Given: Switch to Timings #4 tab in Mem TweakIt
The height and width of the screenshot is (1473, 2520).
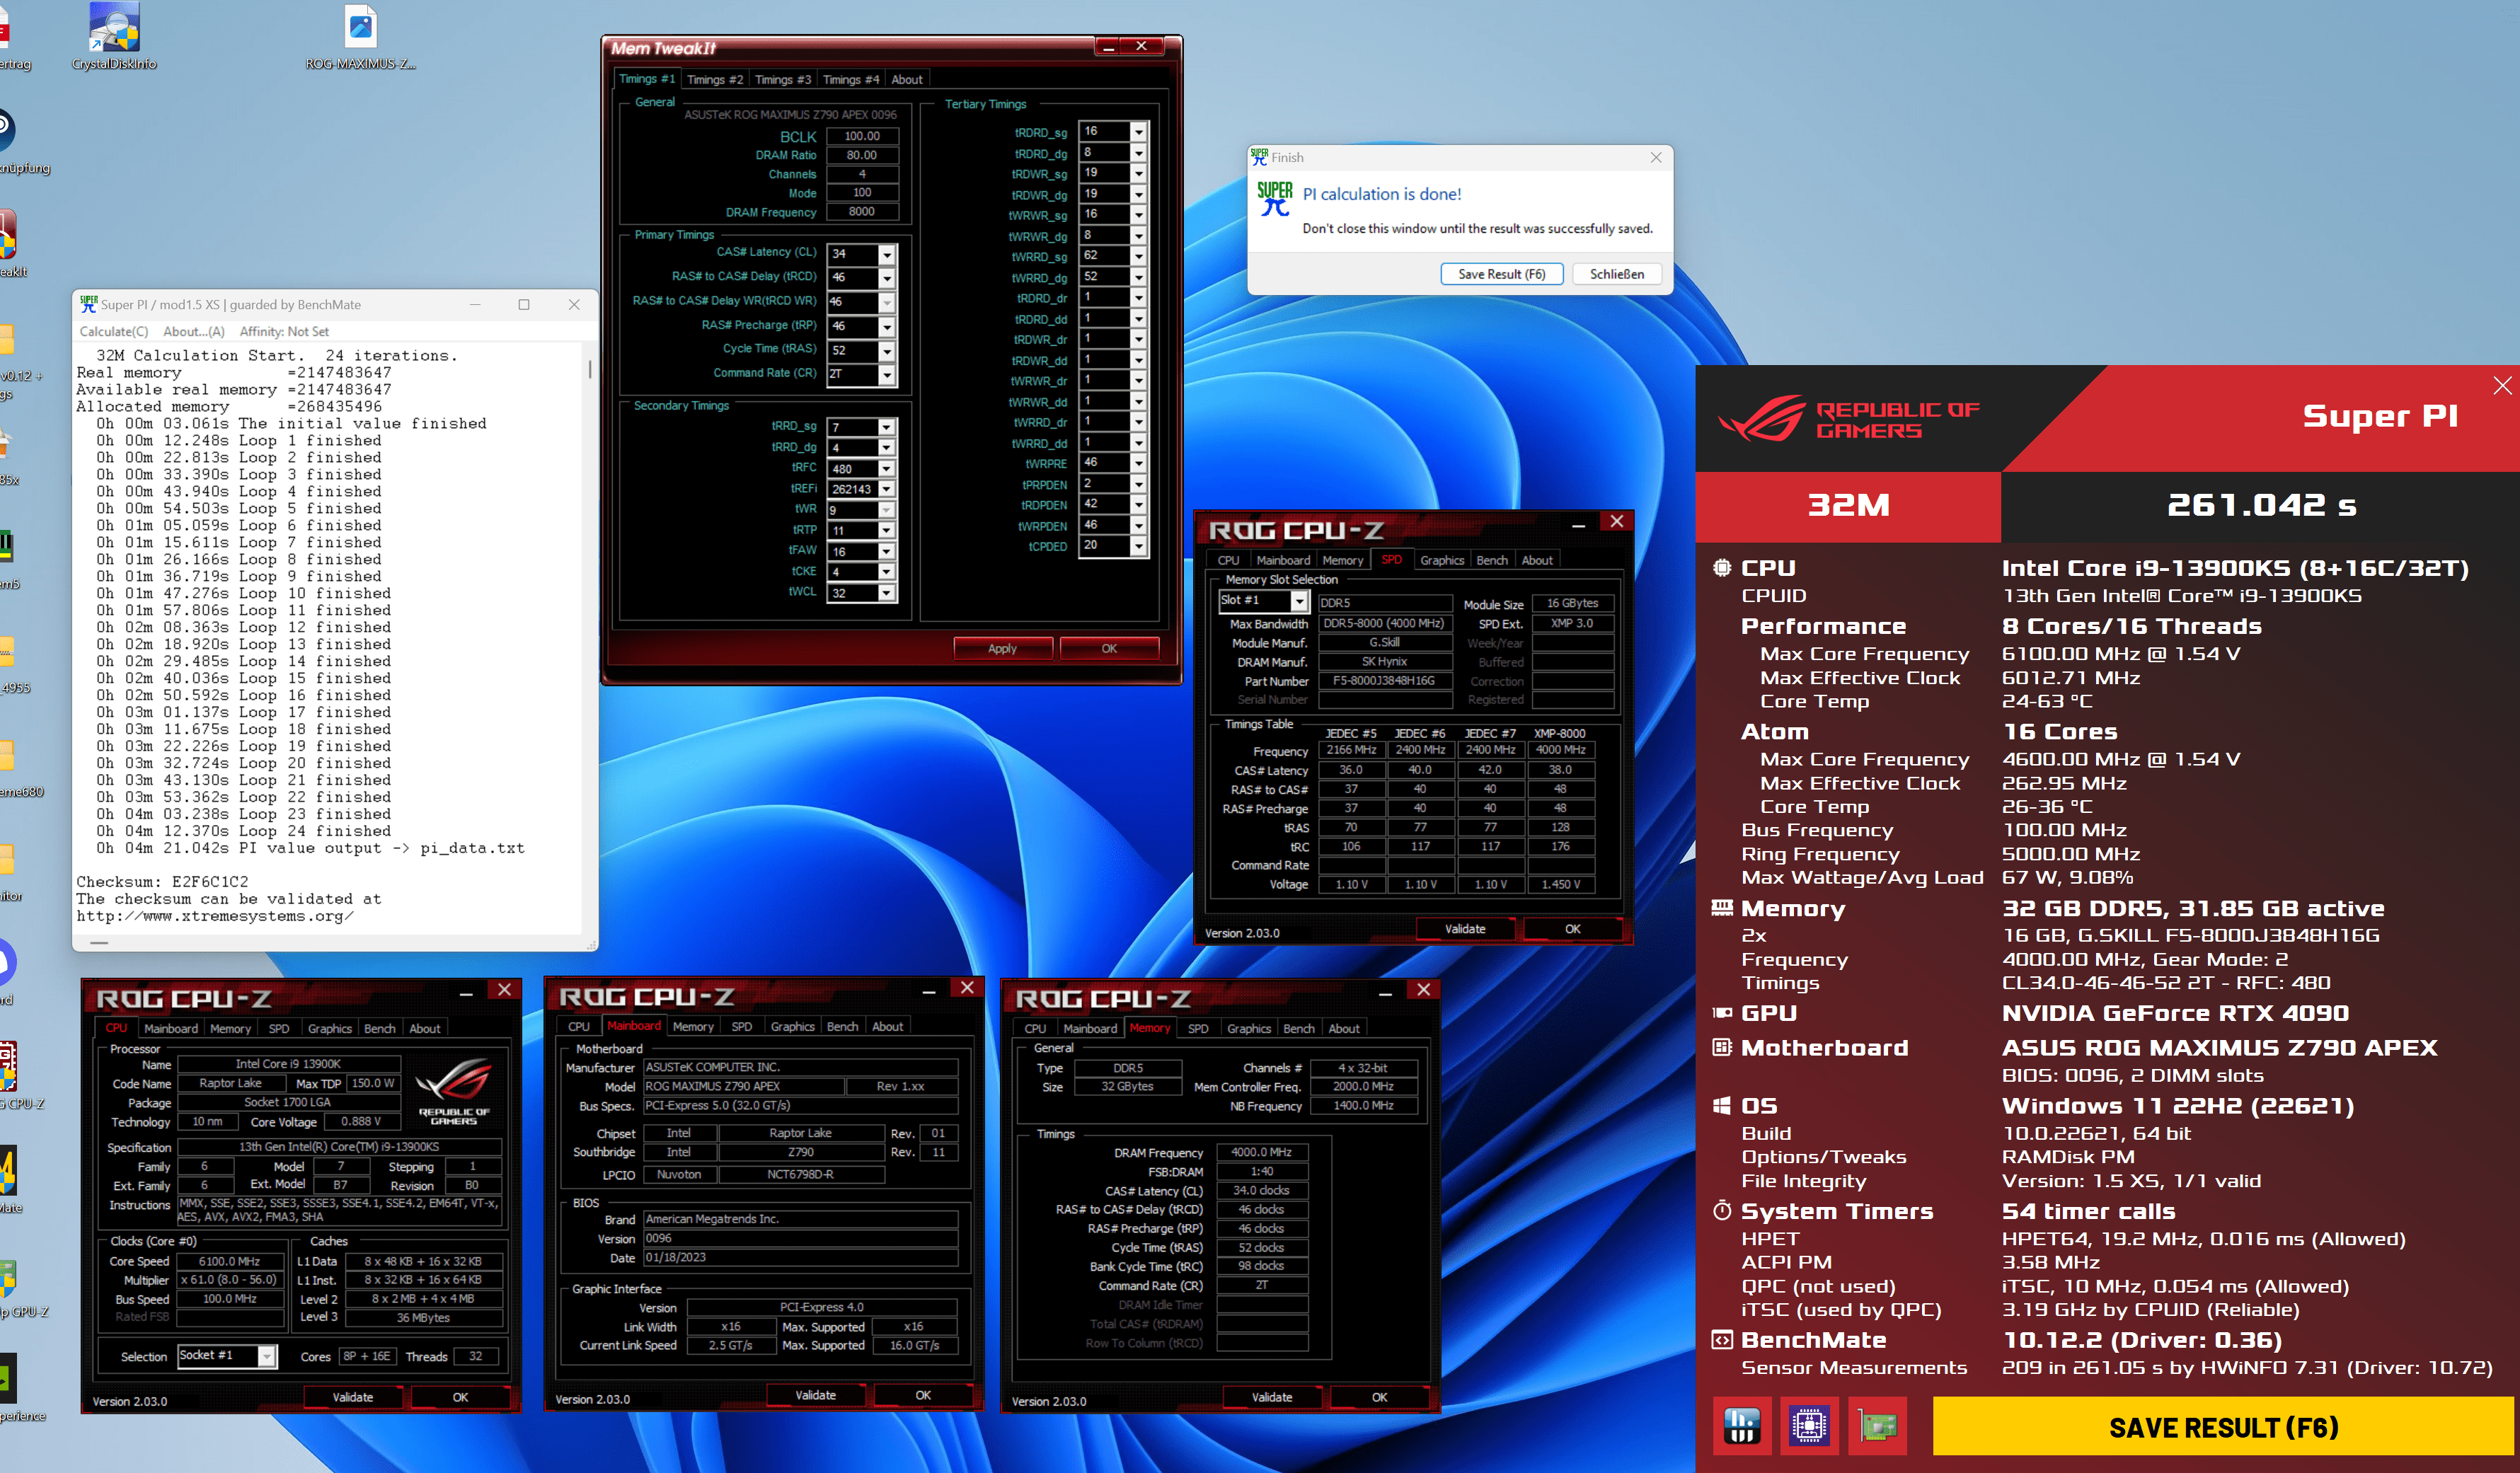Looking at the screenshot, I should pyautogui.click(x=851, y=80).
